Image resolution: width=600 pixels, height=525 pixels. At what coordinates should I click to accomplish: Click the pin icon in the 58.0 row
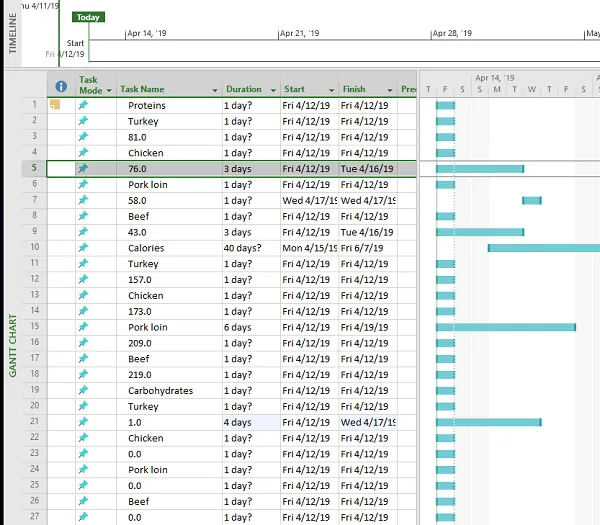pos(83,200)
